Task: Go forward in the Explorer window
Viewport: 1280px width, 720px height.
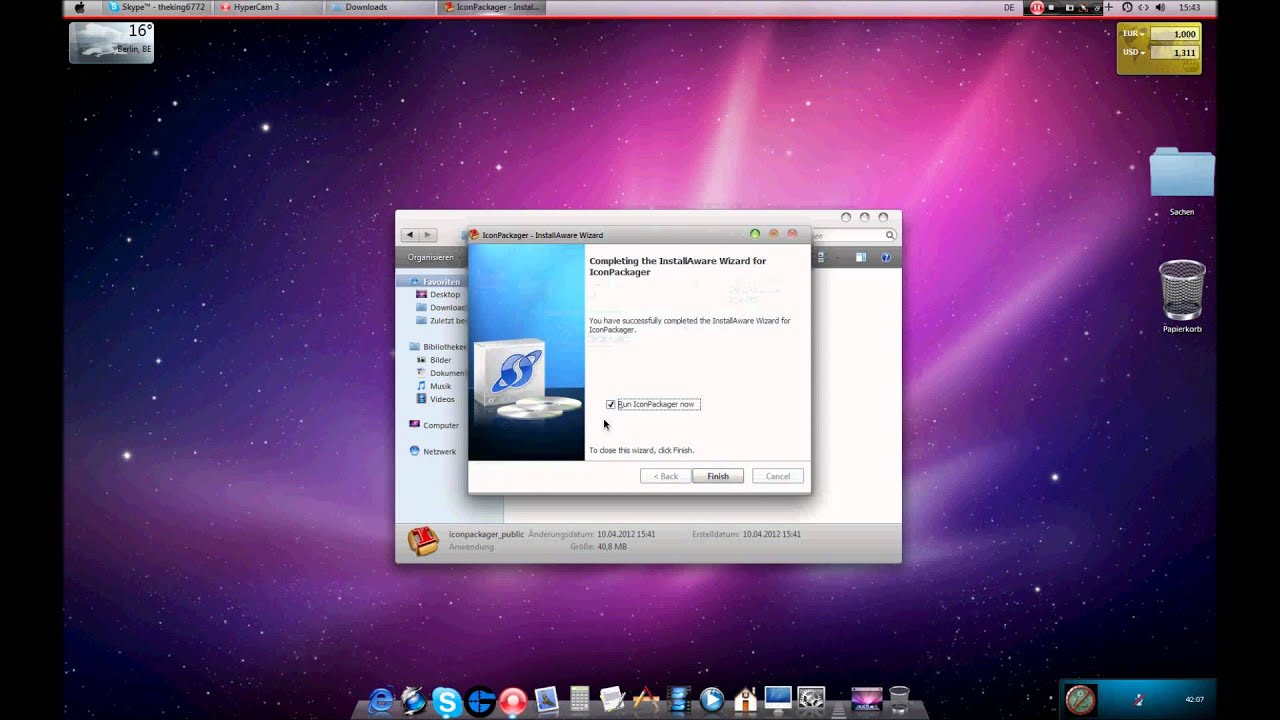Action: (428, 235)
